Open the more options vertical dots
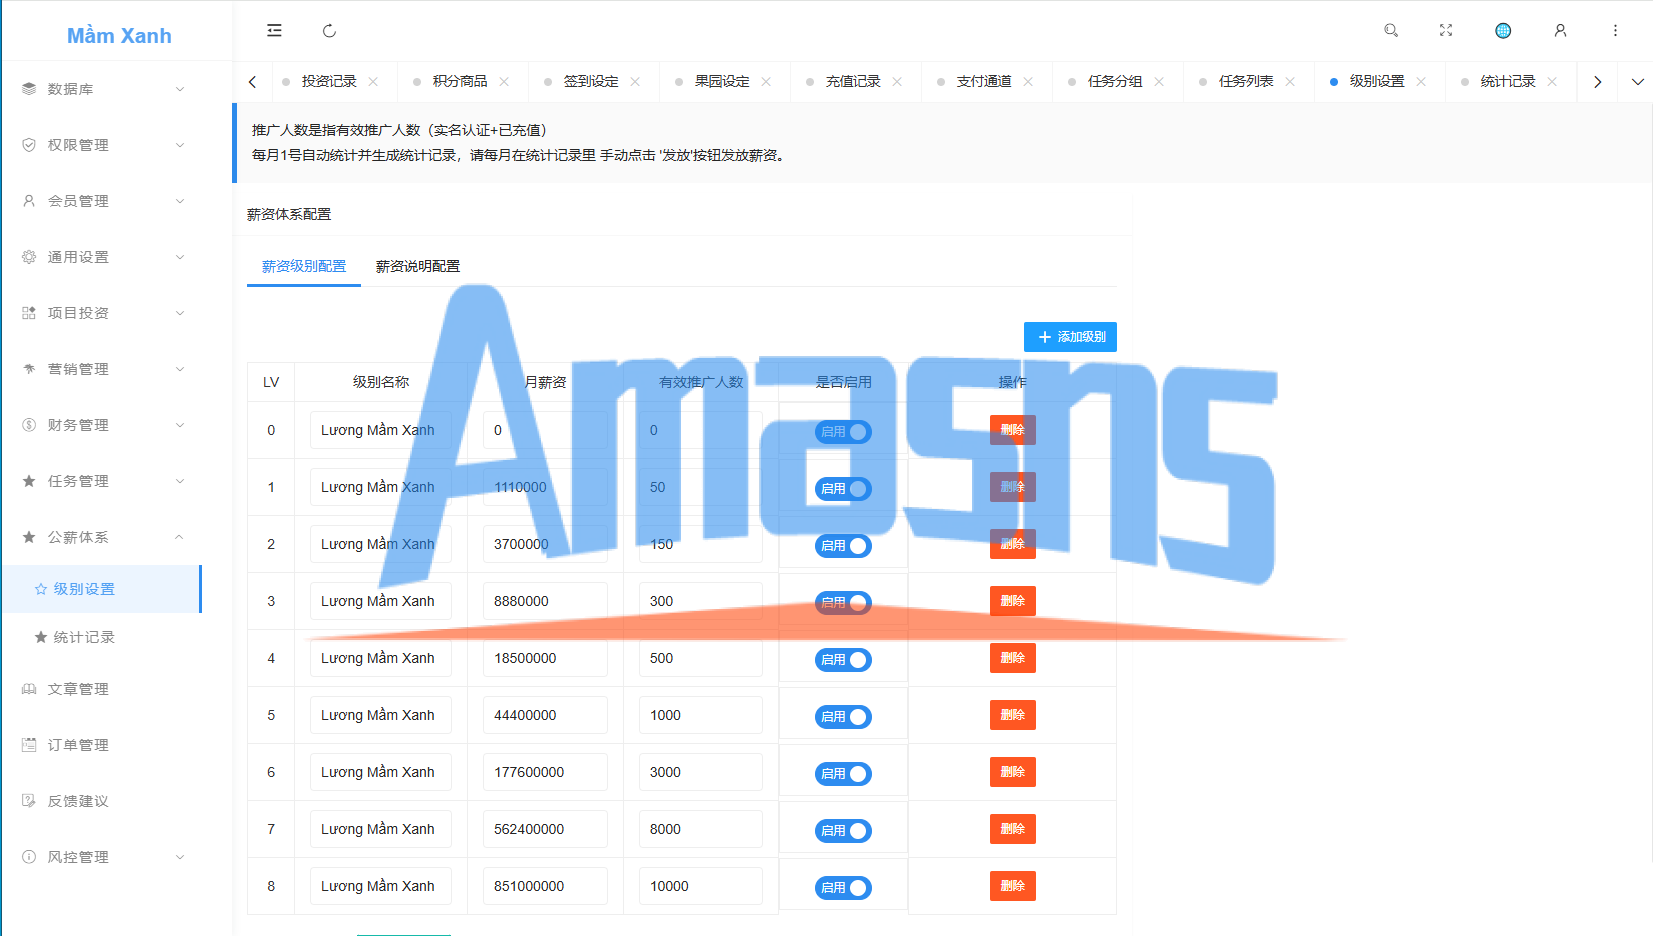This screenshot has width=1653, height=936. point(1615,30)
